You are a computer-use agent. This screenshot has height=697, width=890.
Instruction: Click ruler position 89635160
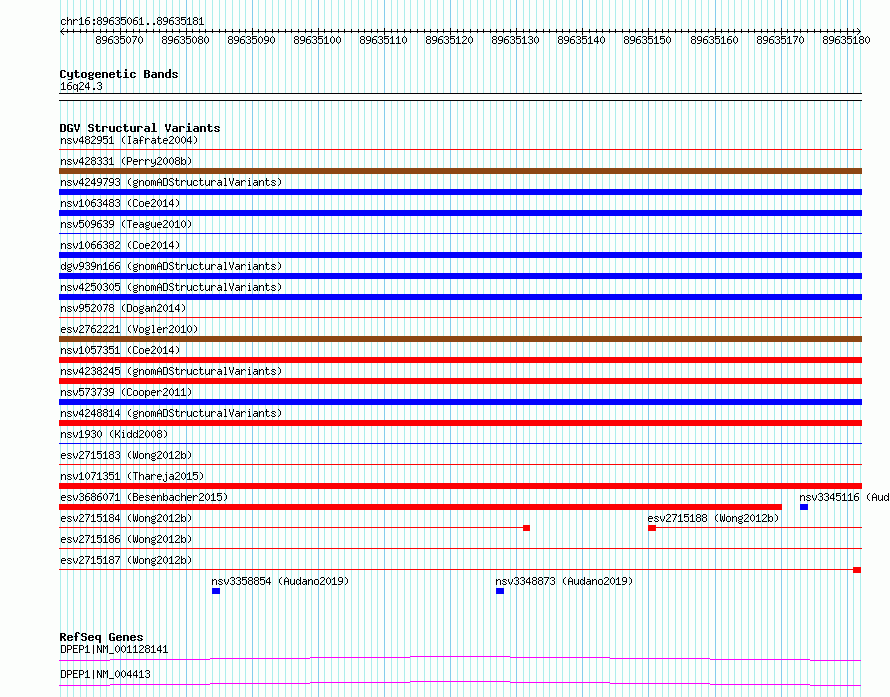pyautogui.click(x=714, y=40)
